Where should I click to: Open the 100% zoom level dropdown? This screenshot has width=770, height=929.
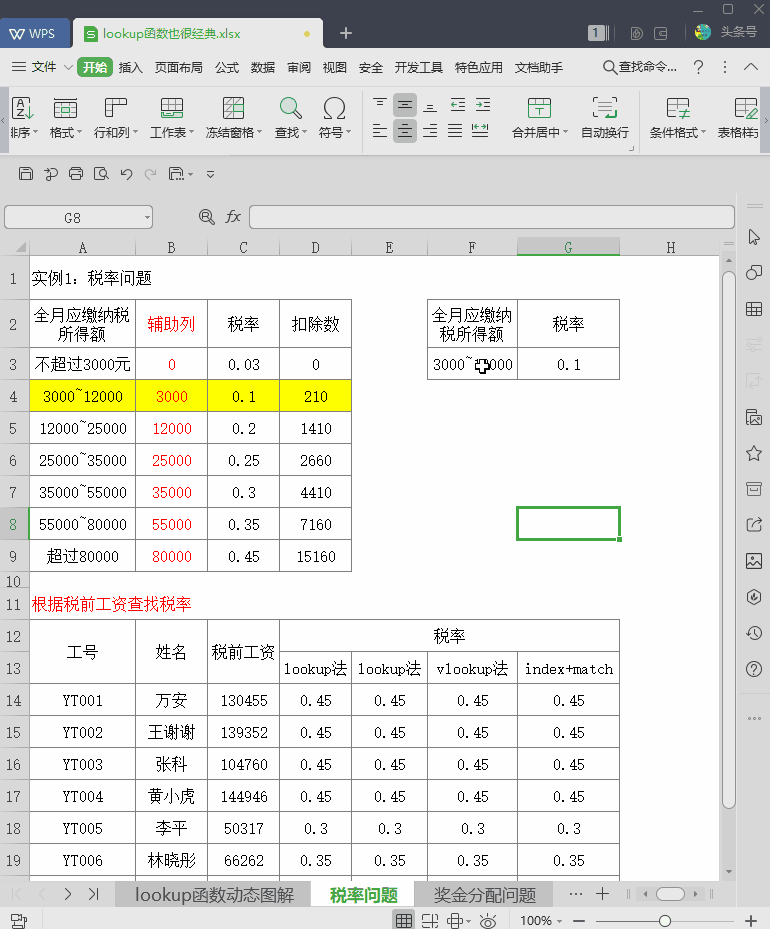(x=542, y=920)
